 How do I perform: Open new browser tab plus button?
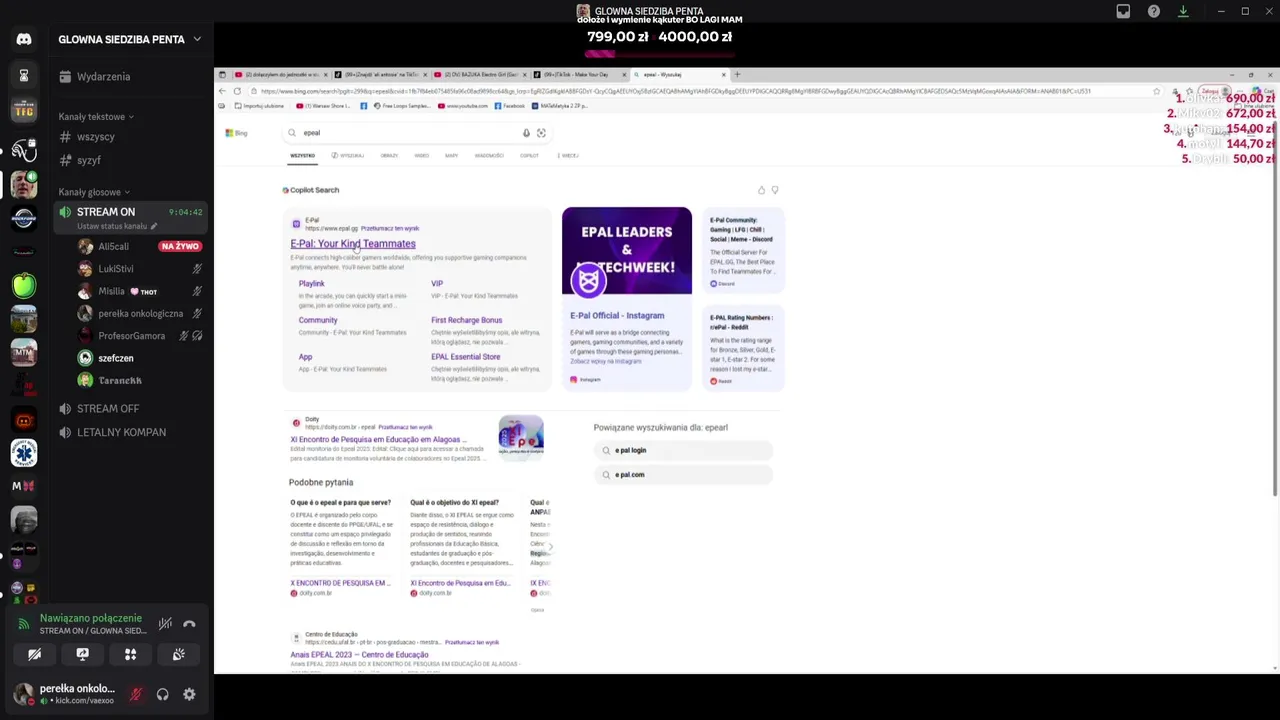(737, 74)
